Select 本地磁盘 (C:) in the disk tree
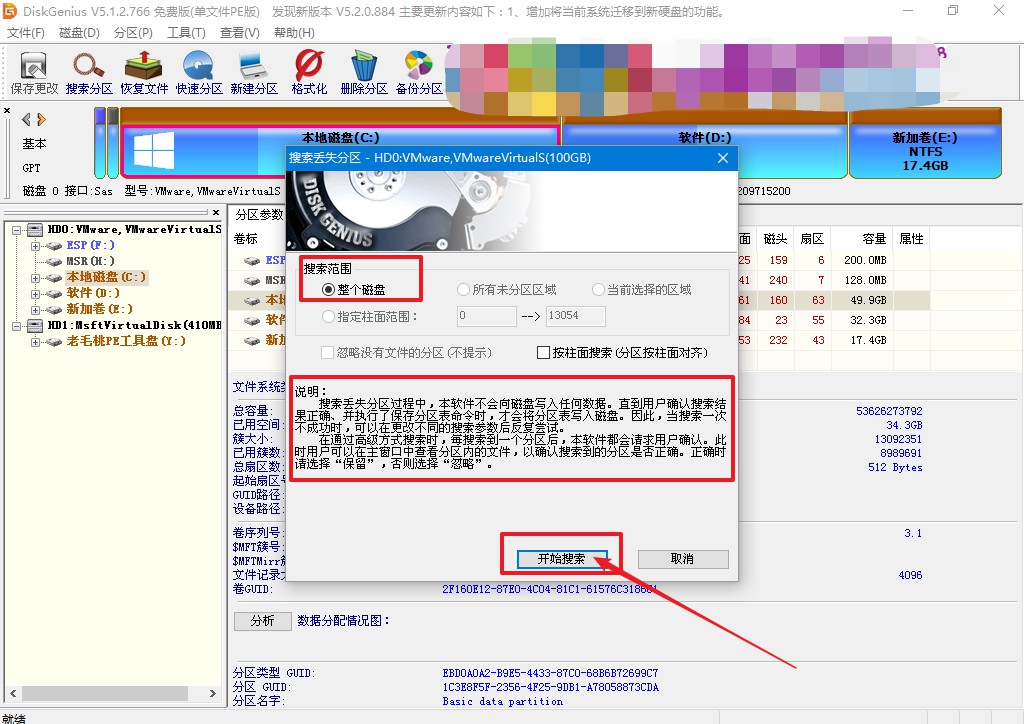Screen dimensions: 1024x724 click(x=106, y=277)
